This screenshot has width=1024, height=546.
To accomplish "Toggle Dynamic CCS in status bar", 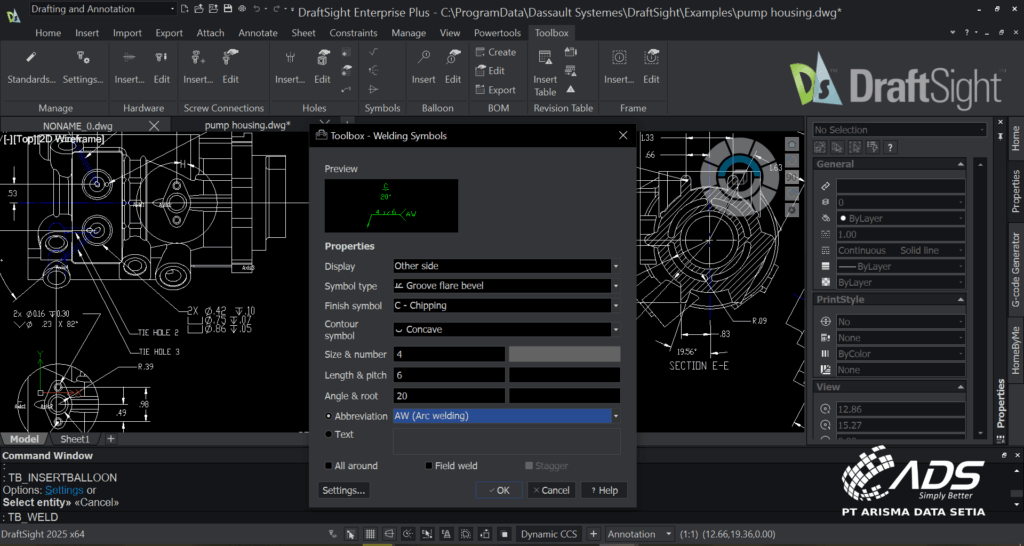I will pos(549,534).
